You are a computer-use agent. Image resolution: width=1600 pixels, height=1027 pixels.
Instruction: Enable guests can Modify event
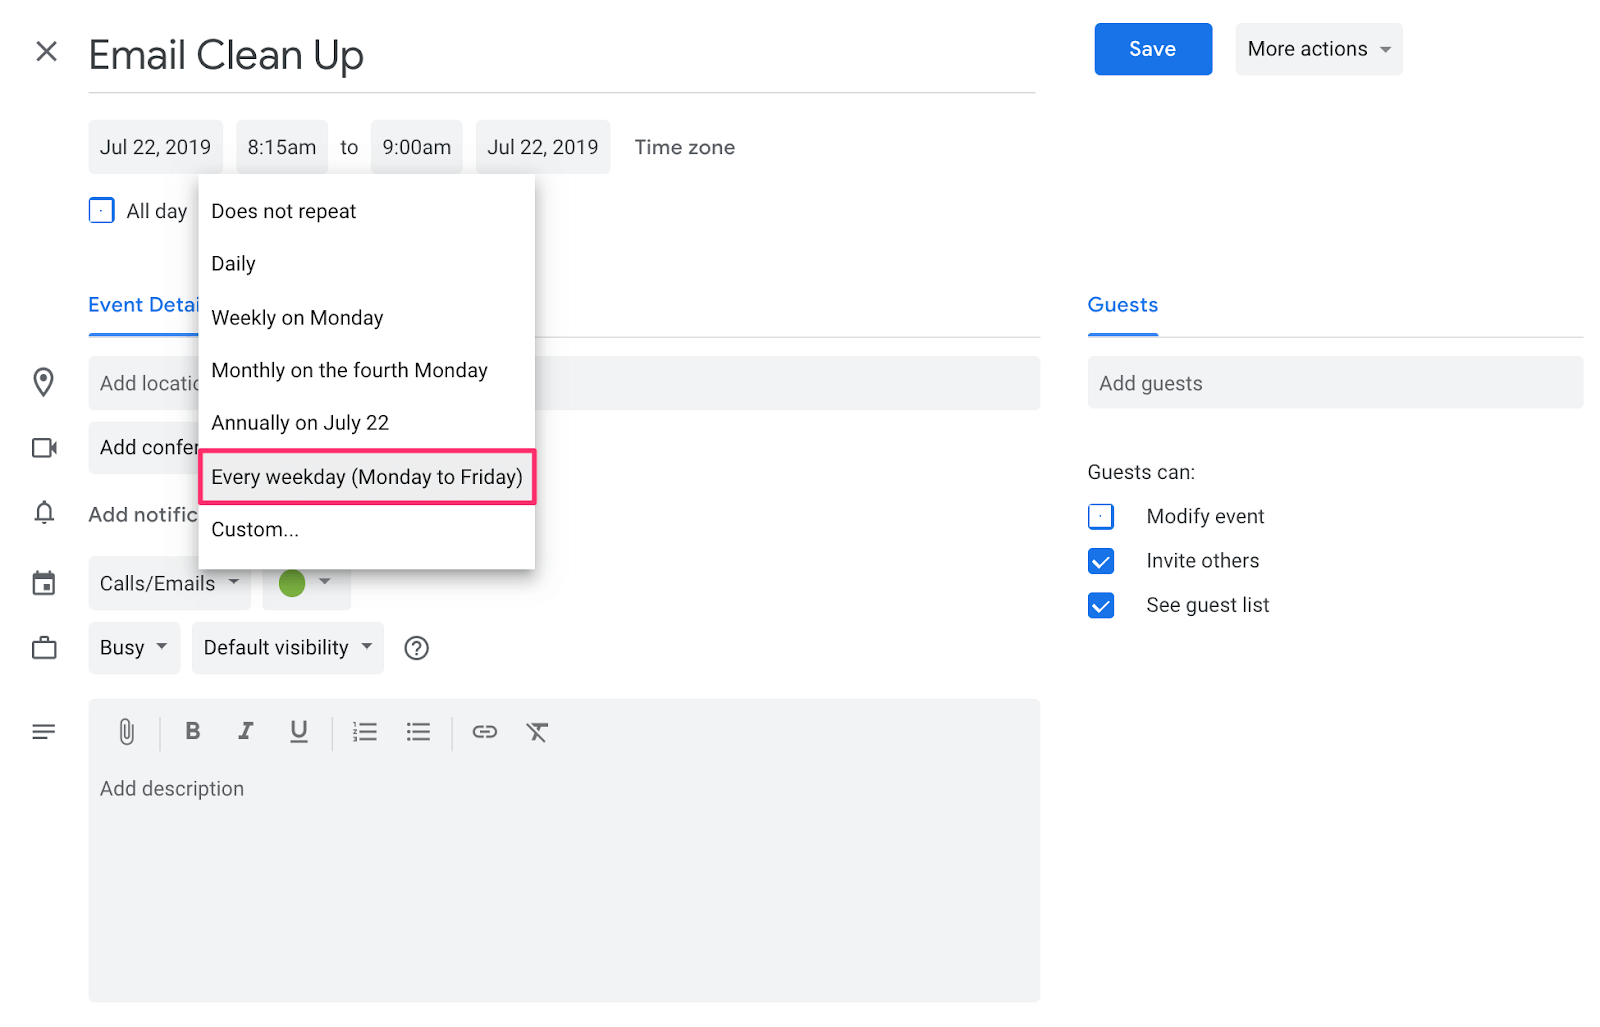(1101, 516)
